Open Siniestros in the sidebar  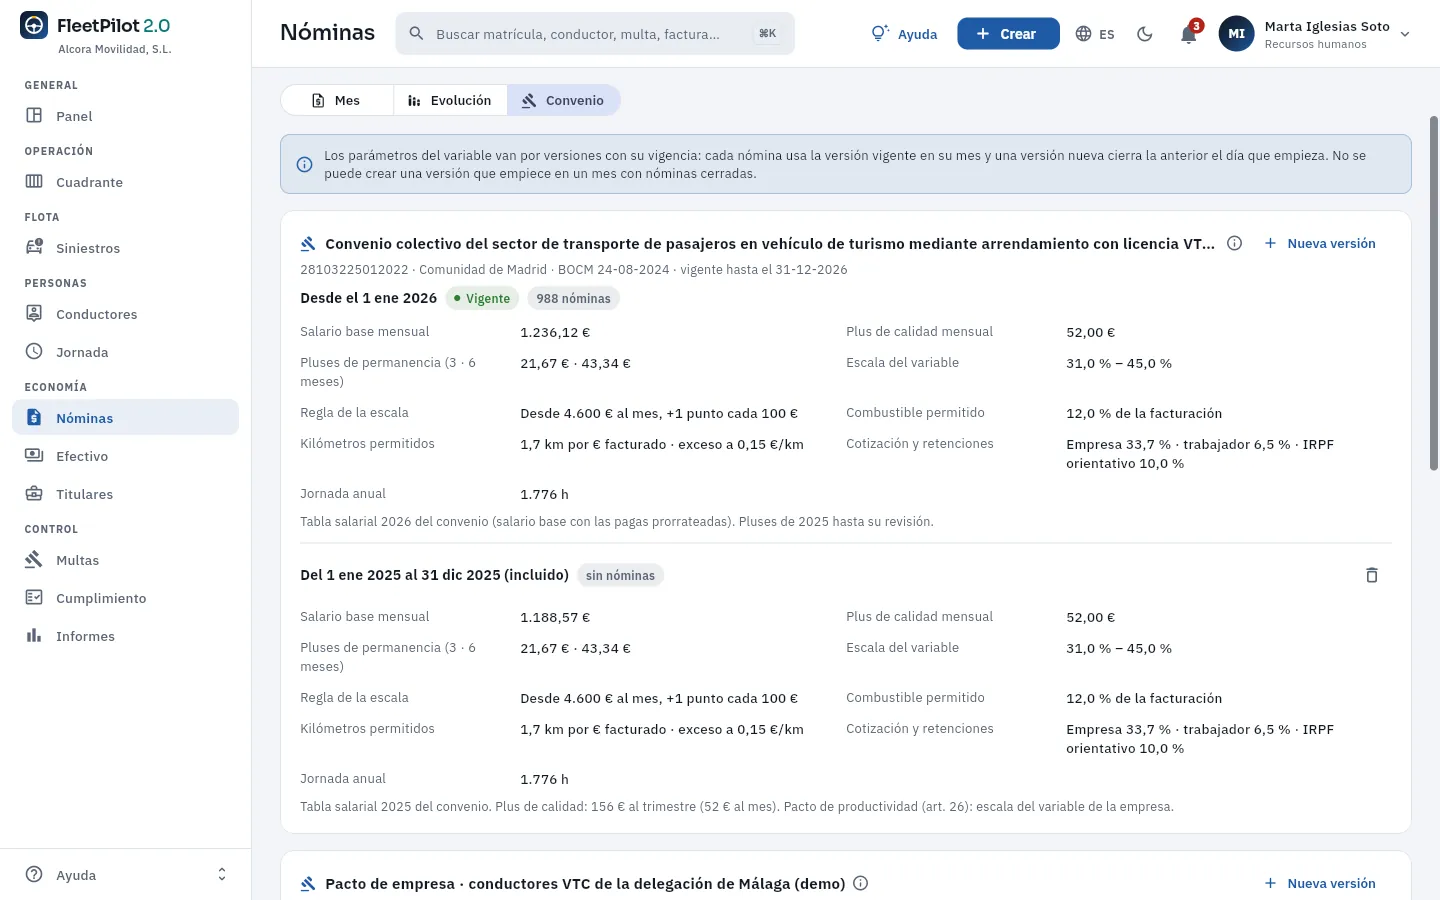pos(125,248)
